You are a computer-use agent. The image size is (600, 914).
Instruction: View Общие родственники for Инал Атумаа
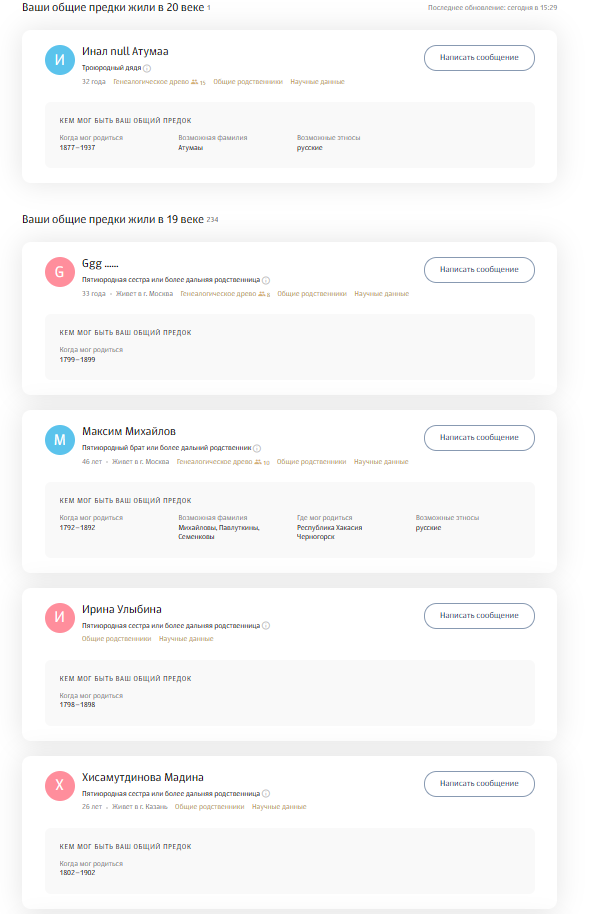coord(248,82)
